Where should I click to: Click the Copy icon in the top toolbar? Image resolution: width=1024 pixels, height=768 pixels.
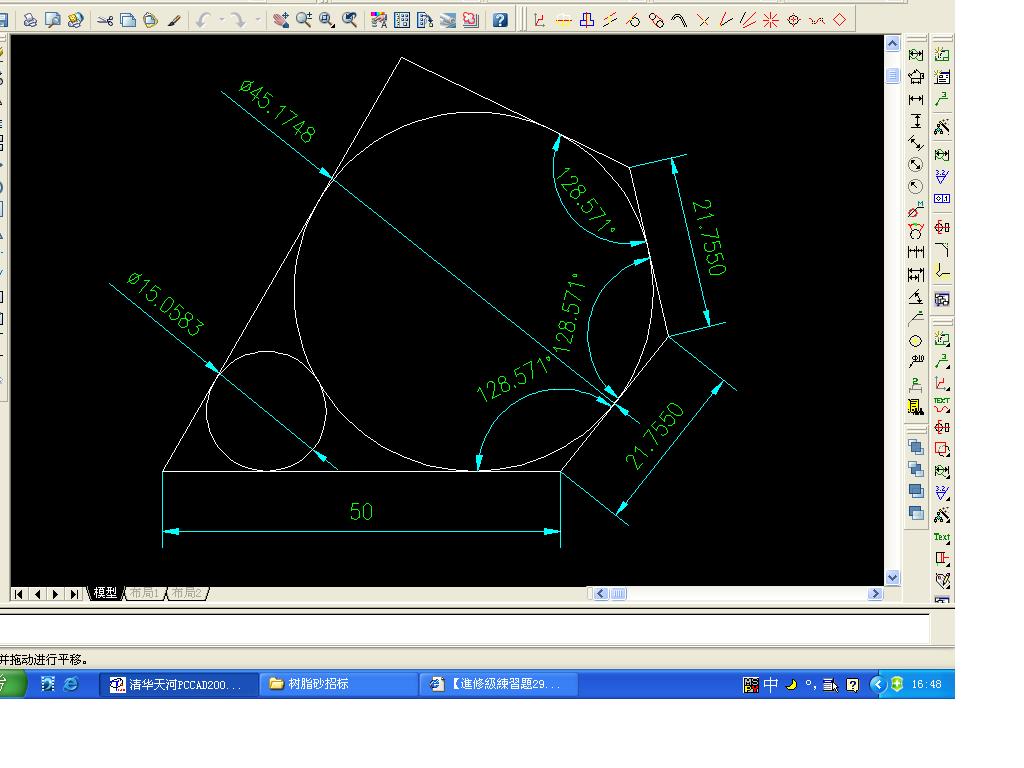(128, 20)
